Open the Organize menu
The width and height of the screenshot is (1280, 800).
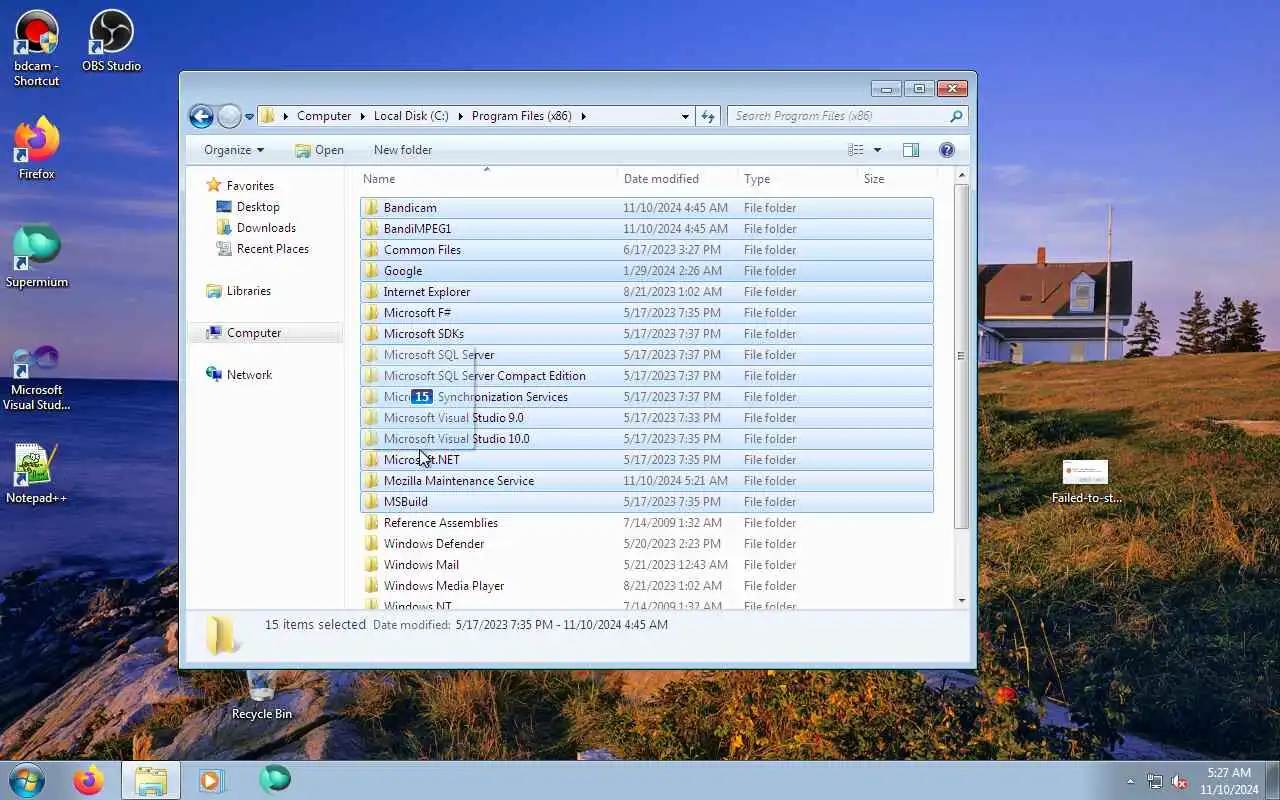(x=234, y=150)
